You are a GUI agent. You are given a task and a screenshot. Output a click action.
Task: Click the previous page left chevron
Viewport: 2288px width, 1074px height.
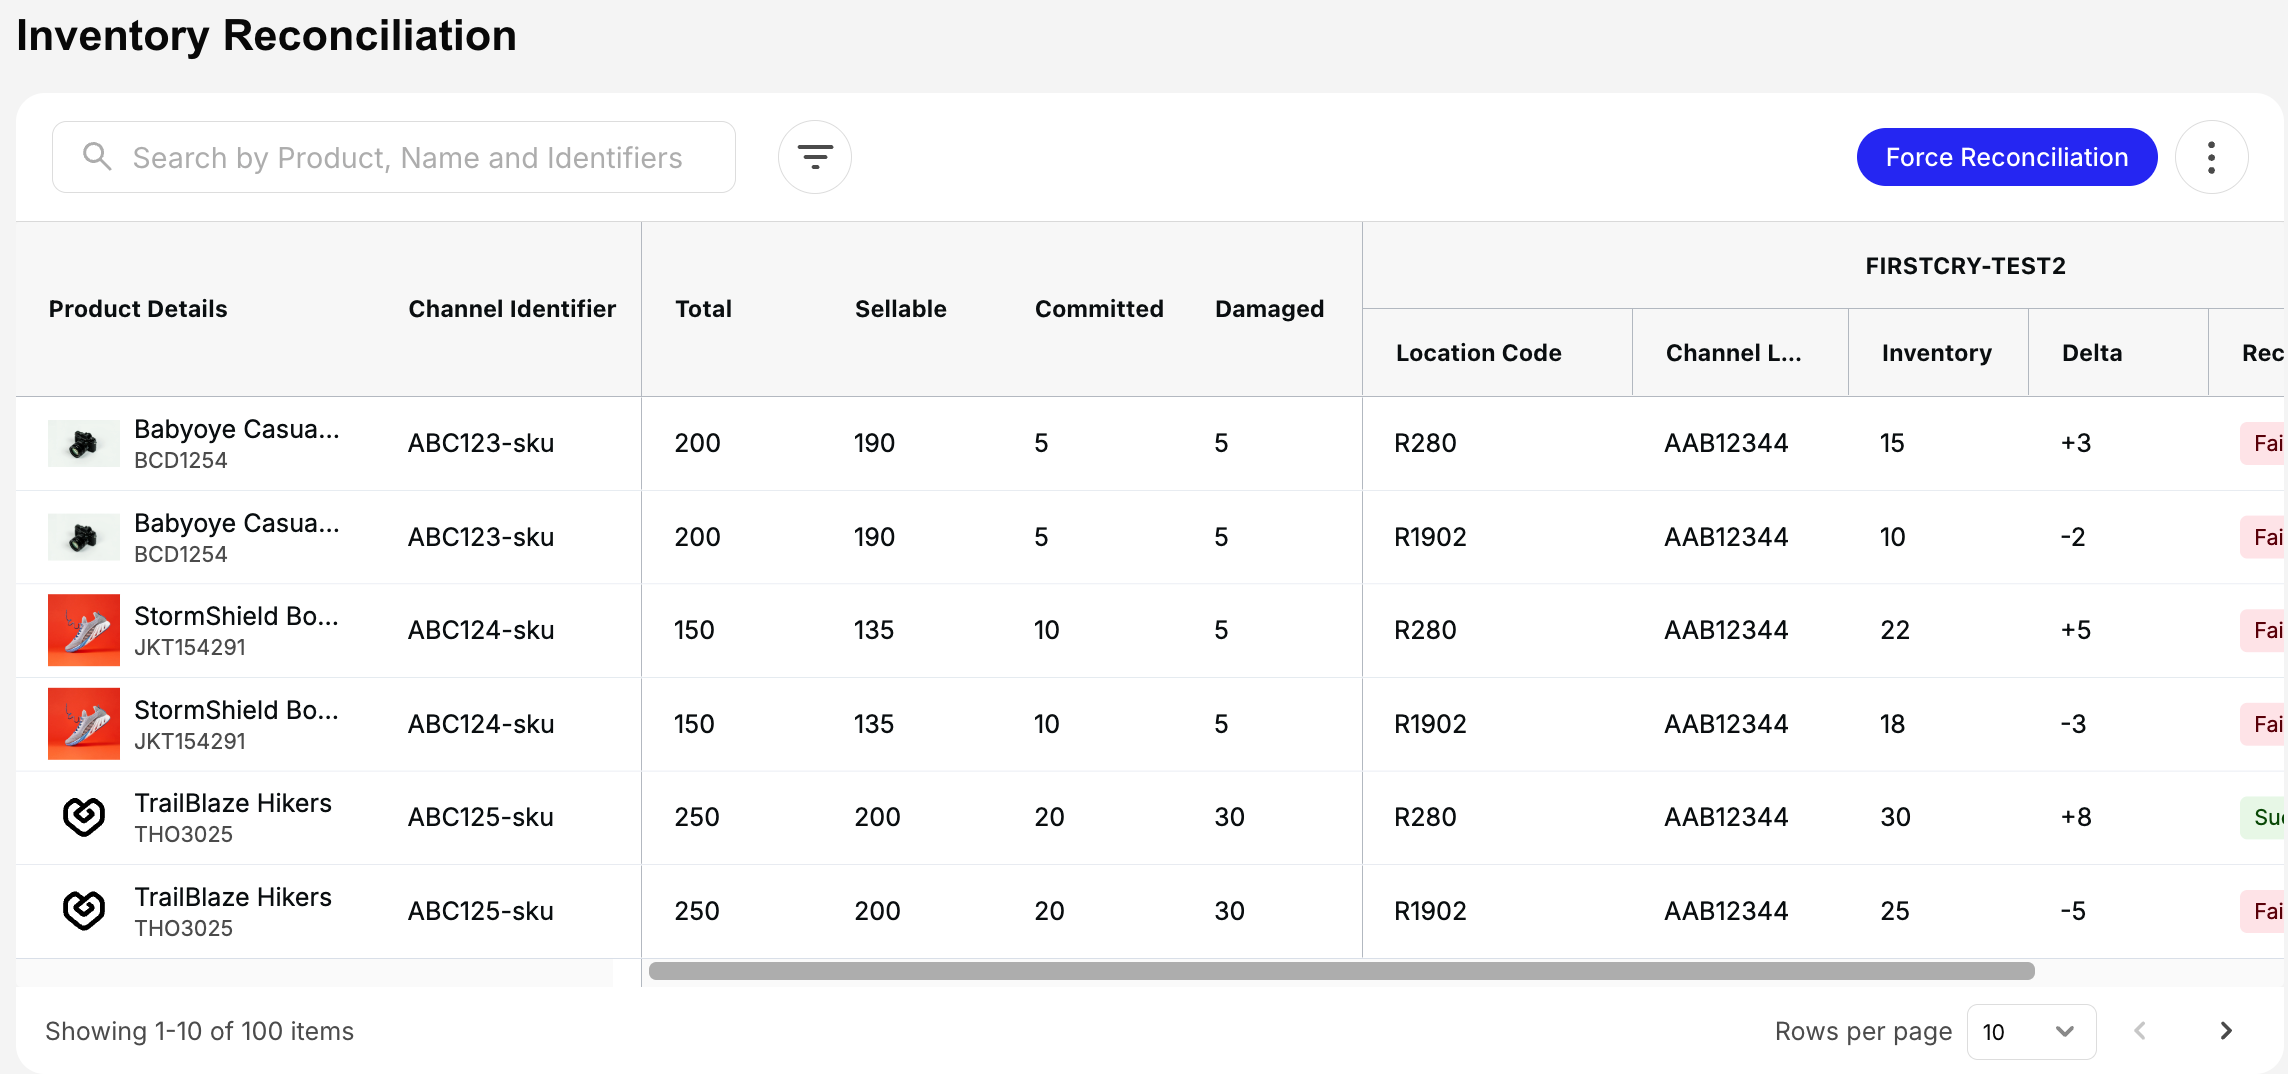tap(2139, 1031)
